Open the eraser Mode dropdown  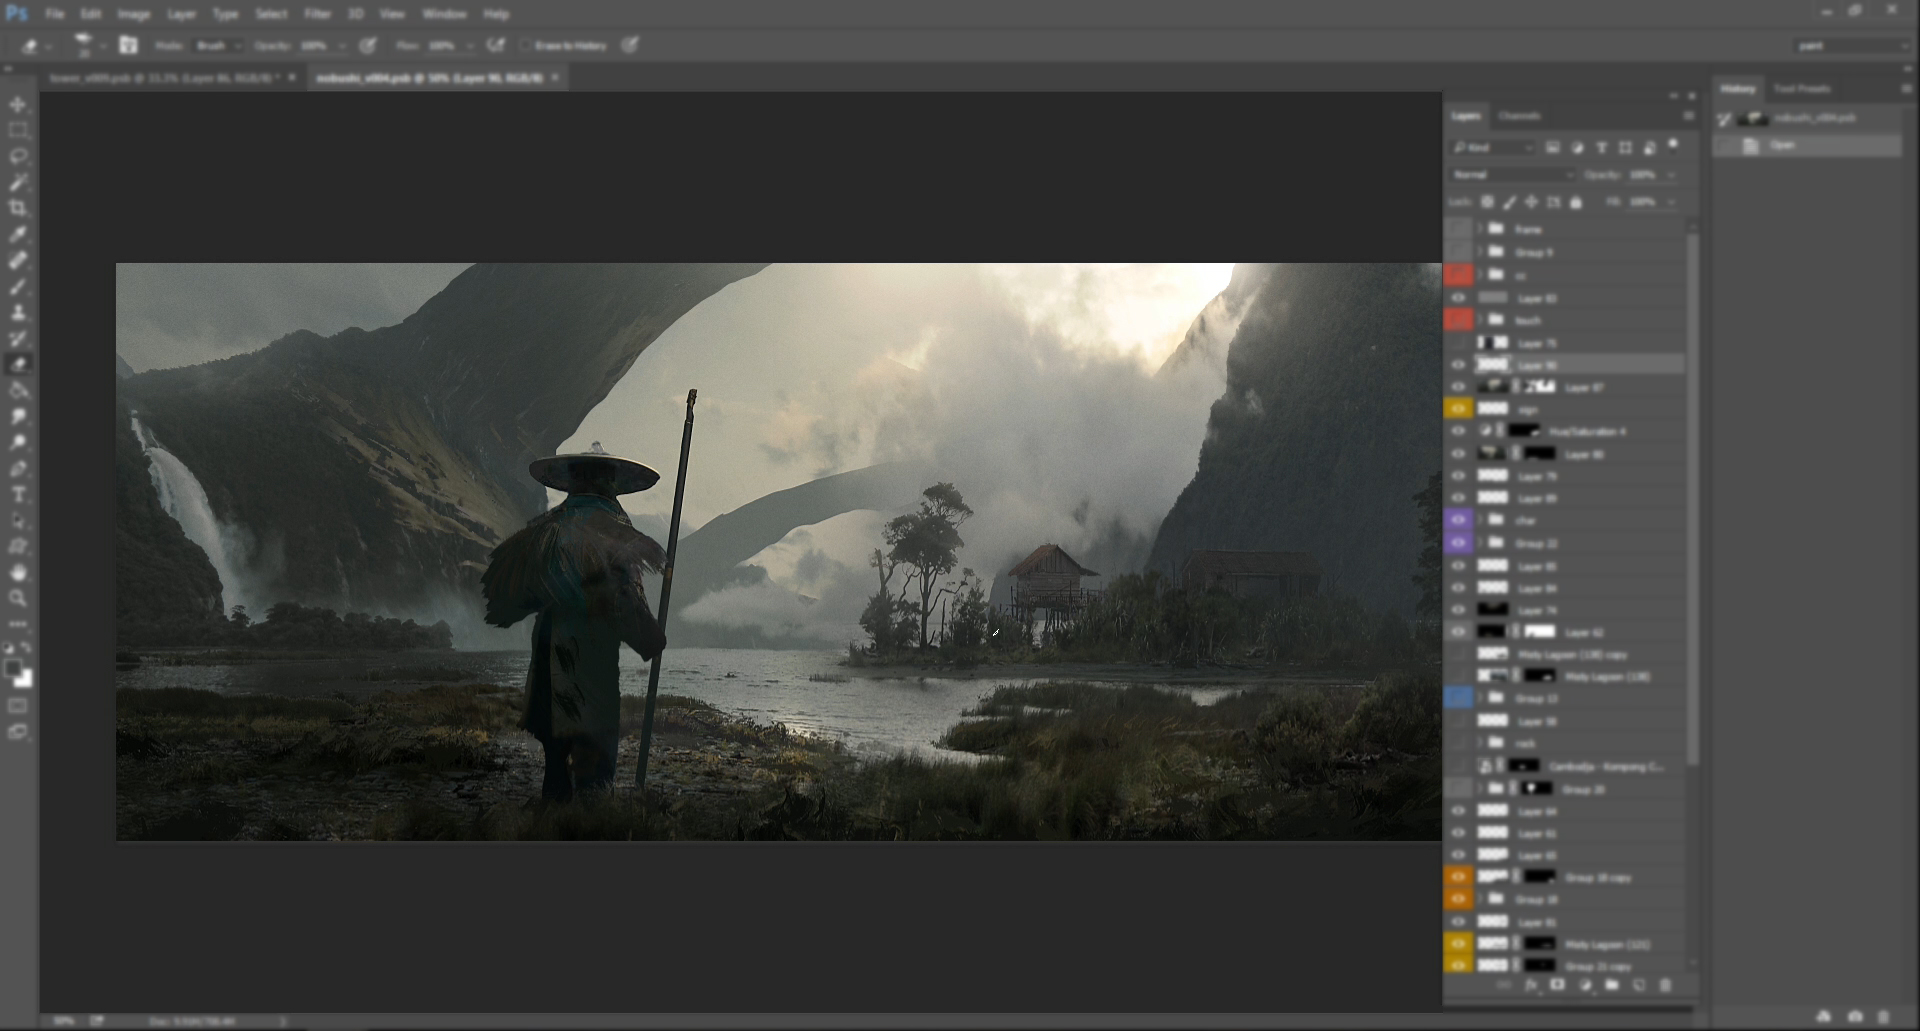[219, 46]
